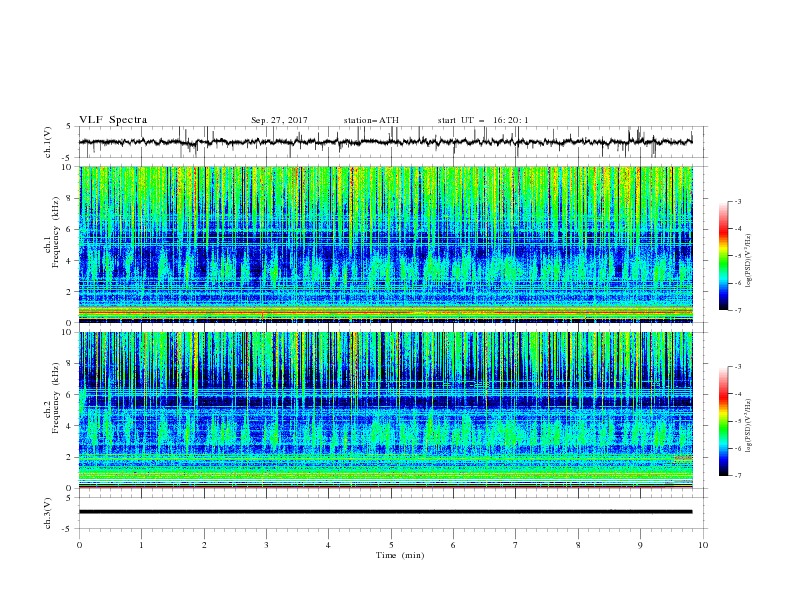The image size is (792, 612).
Task: Click the "-6" tick on ch.2 color bar
Action: 737,448
